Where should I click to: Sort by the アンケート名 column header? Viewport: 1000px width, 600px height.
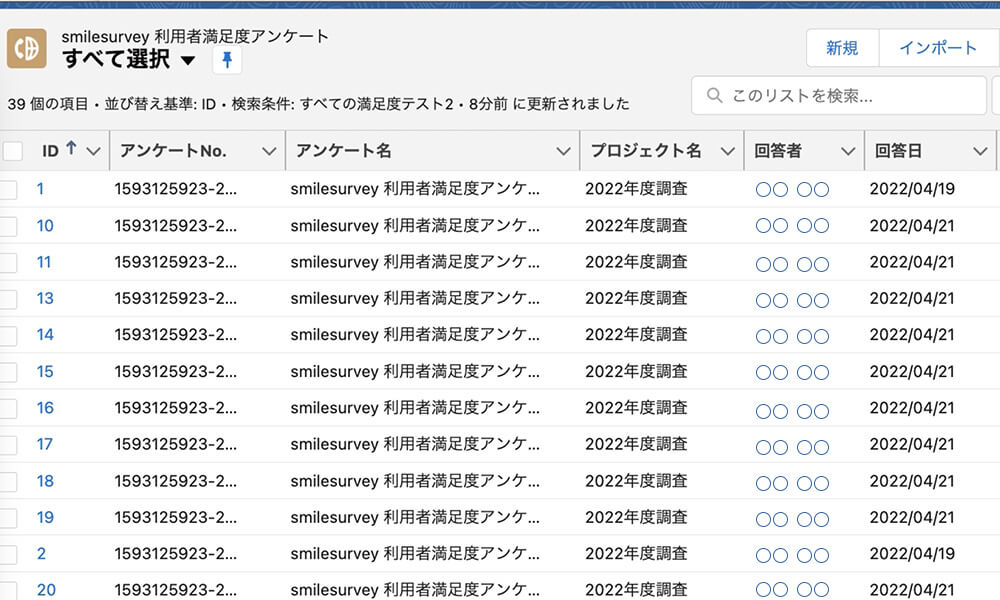pos(344,151)
